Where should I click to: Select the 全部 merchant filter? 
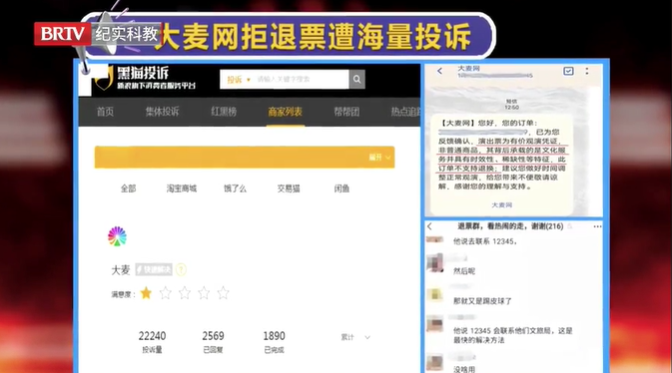pyautogui.click(x=128, y=189)
